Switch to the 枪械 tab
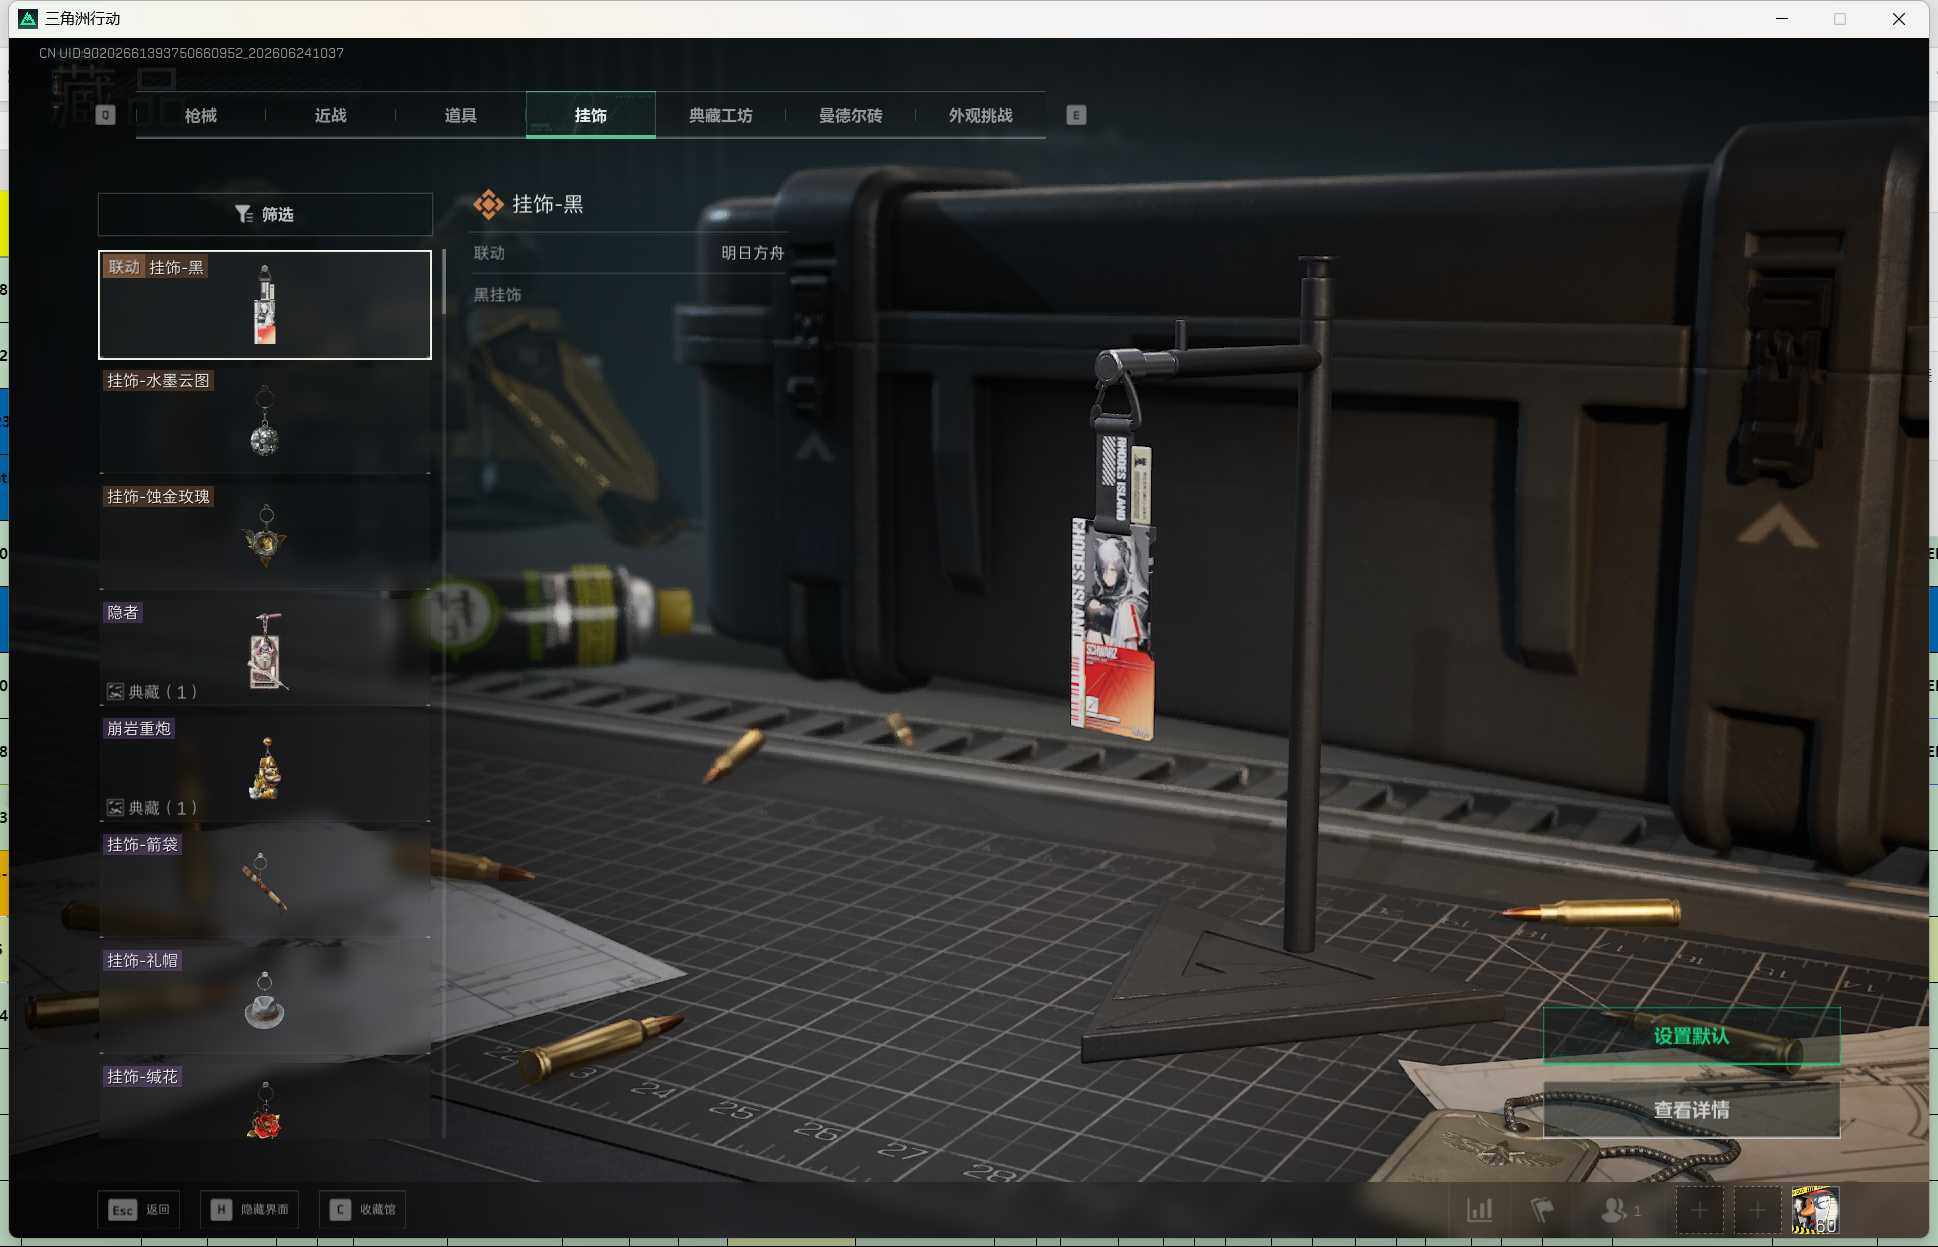This screenshot has height=1247, width=1938. click(201, 115)
